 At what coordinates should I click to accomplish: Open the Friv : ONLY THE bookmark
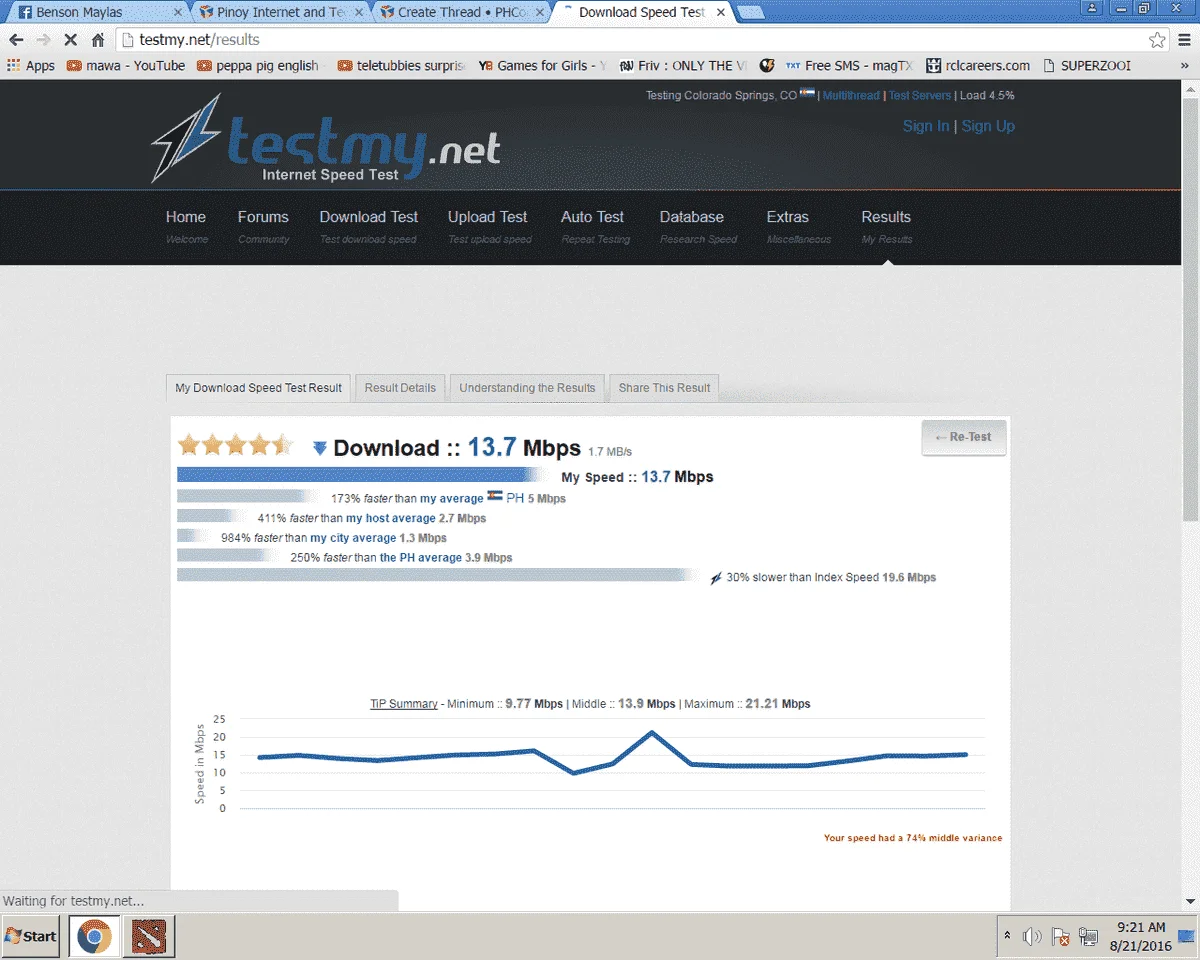tap(682, 65)
